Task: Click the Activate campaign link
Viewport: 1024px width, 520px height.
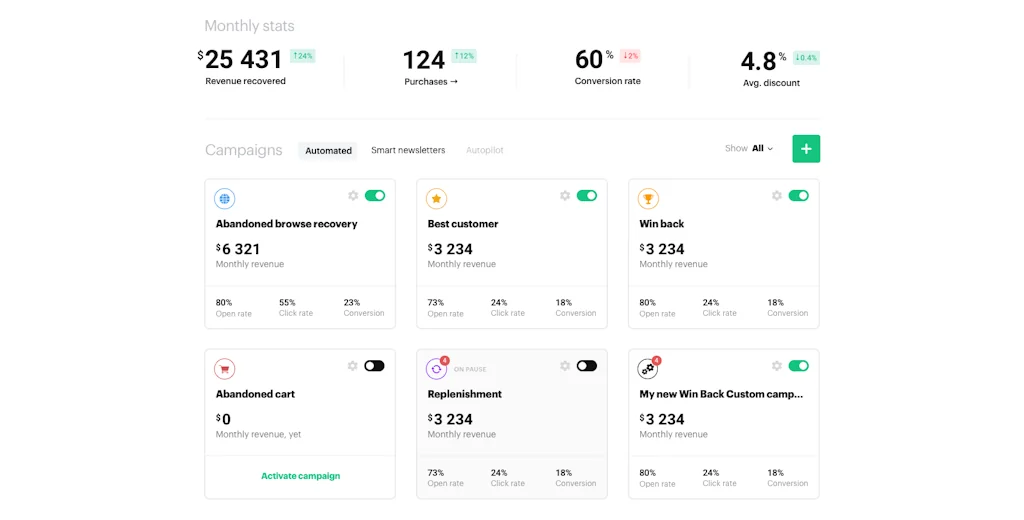Action: (300, 476)
